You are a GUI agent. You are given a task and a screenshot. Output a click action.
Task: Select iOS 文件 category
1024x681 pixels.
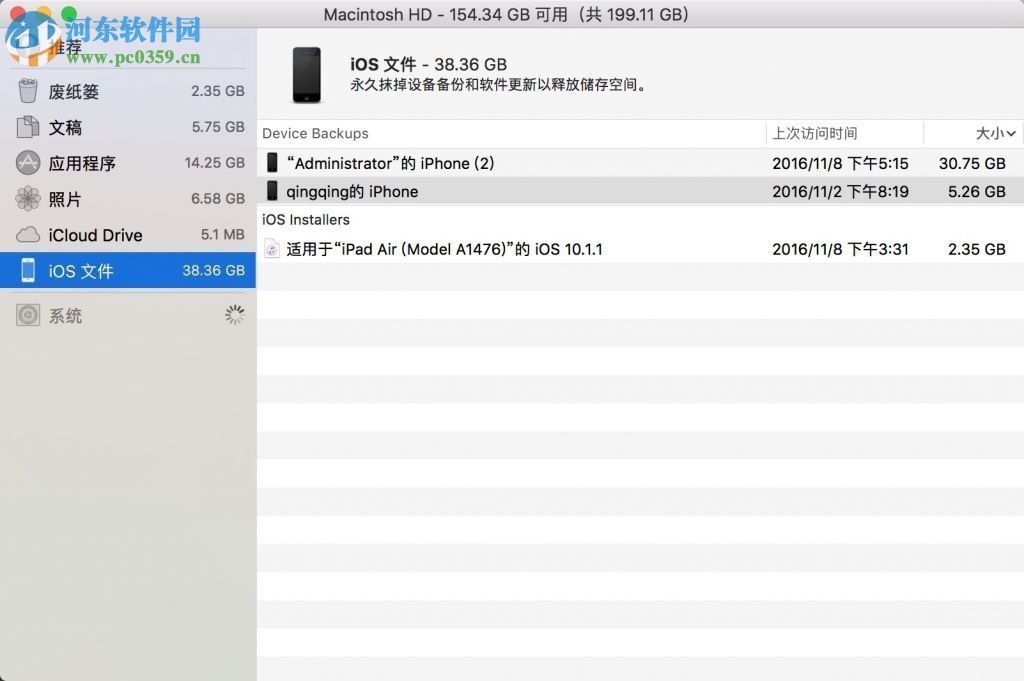pyautogui.click(x=128, y=270)
